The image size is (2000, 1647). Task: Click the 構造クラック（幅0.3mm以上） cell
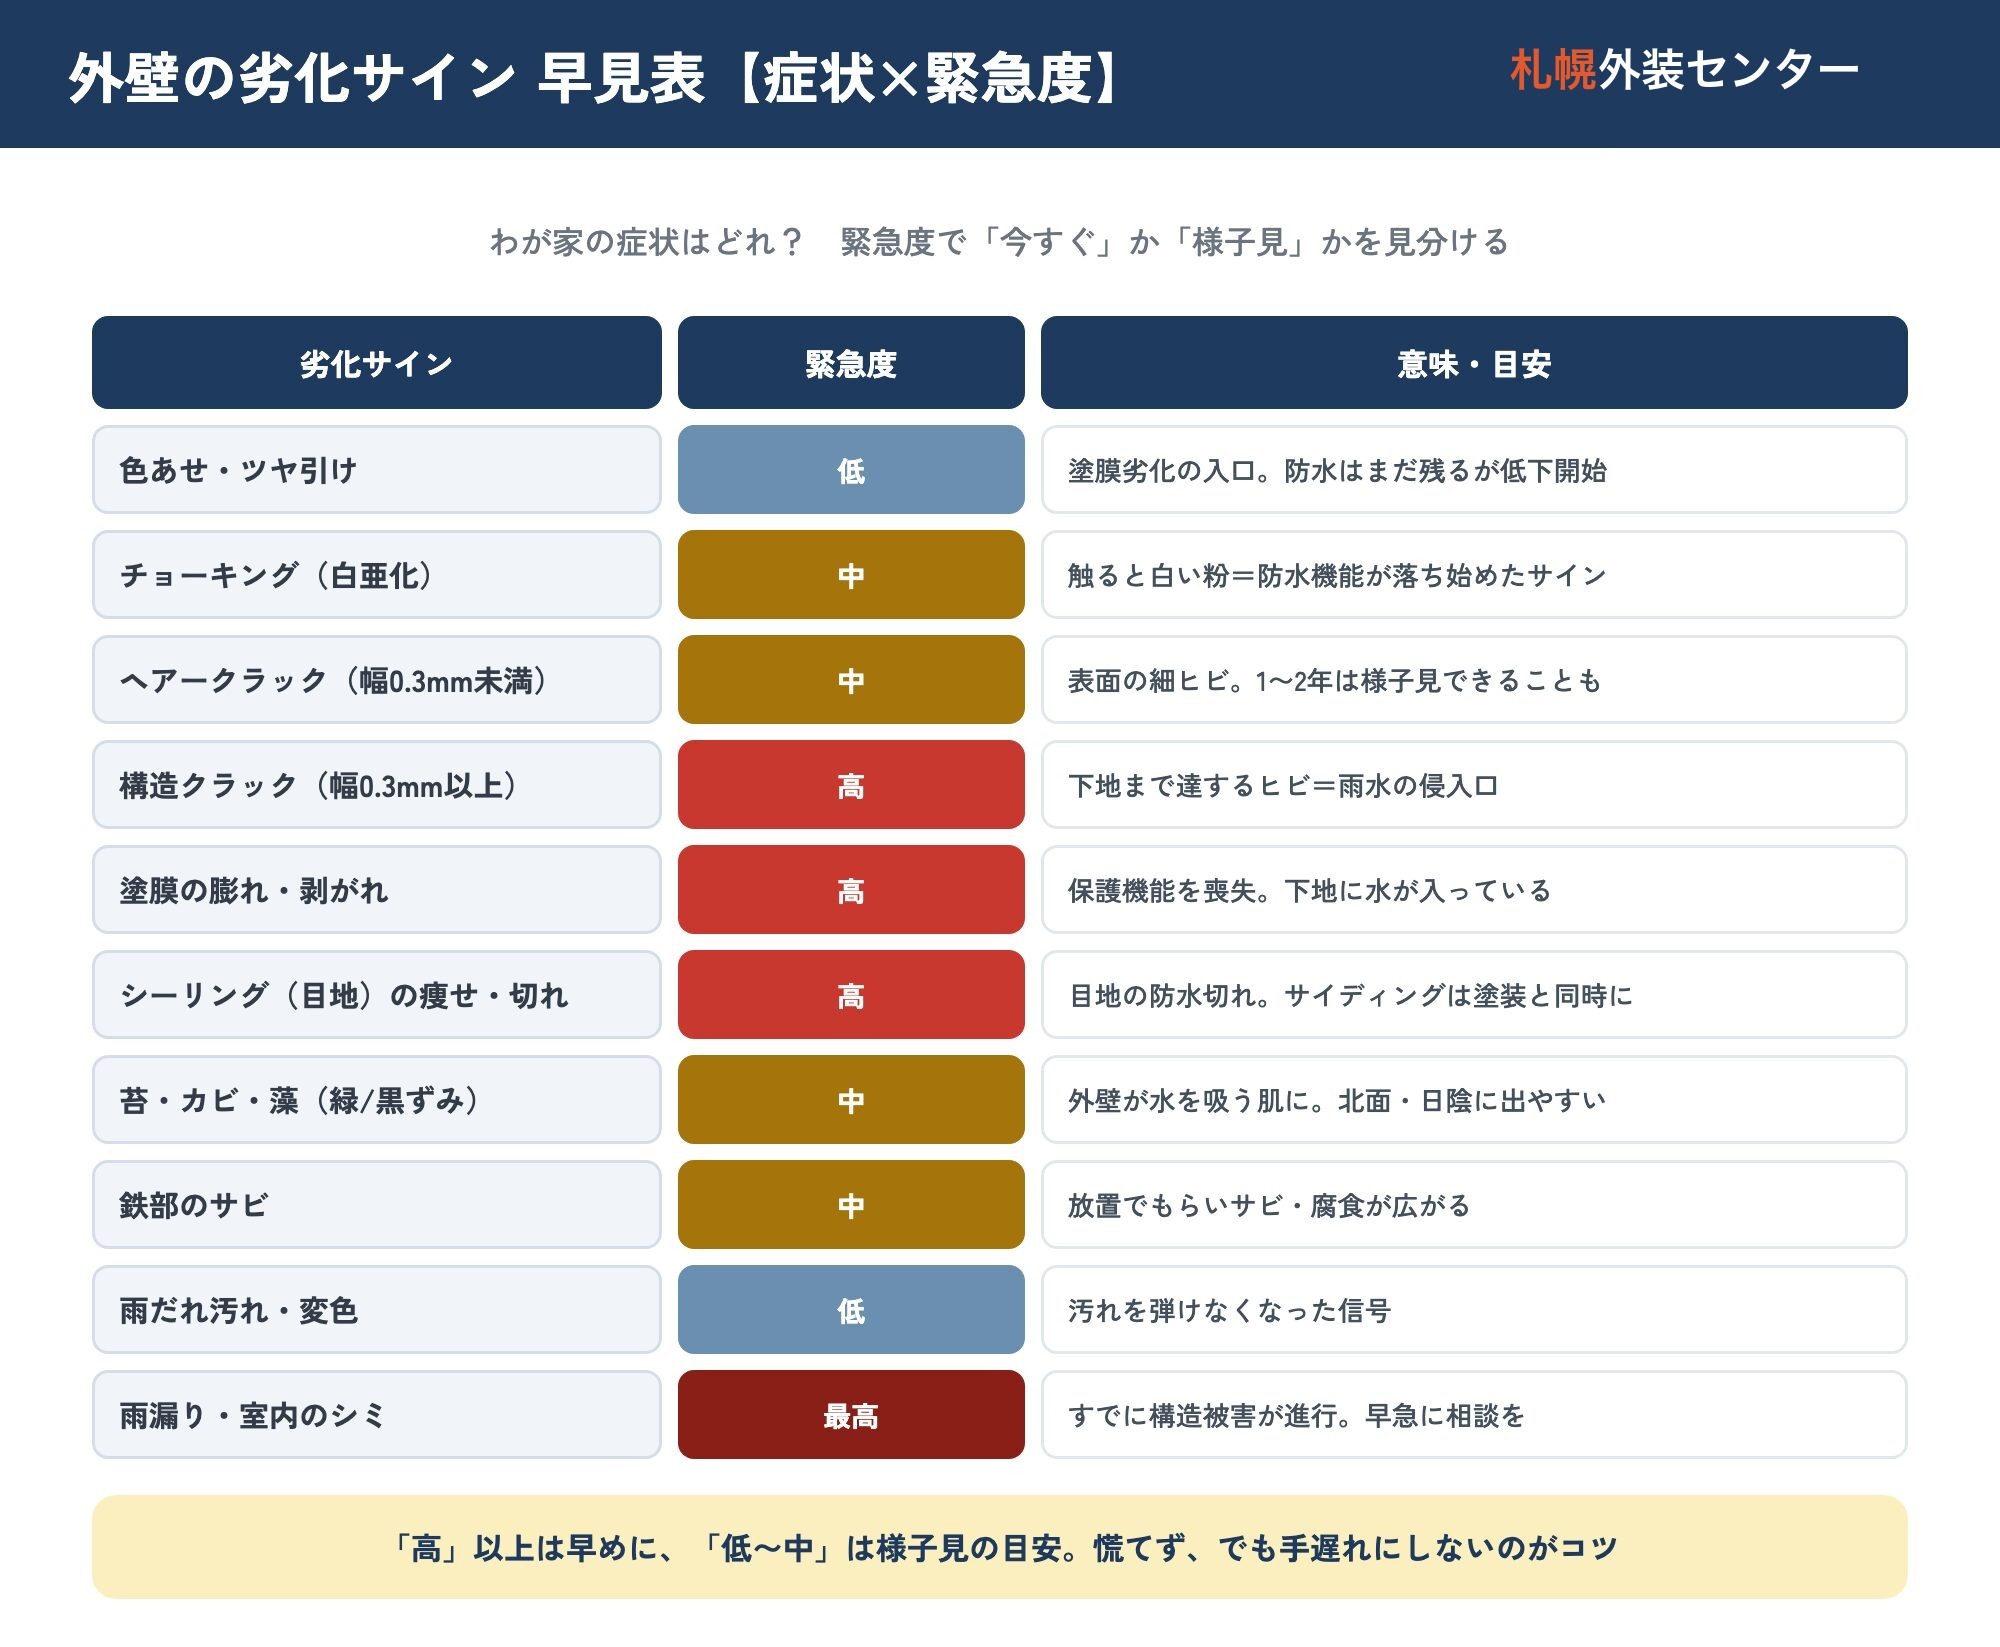click(377, 785)
